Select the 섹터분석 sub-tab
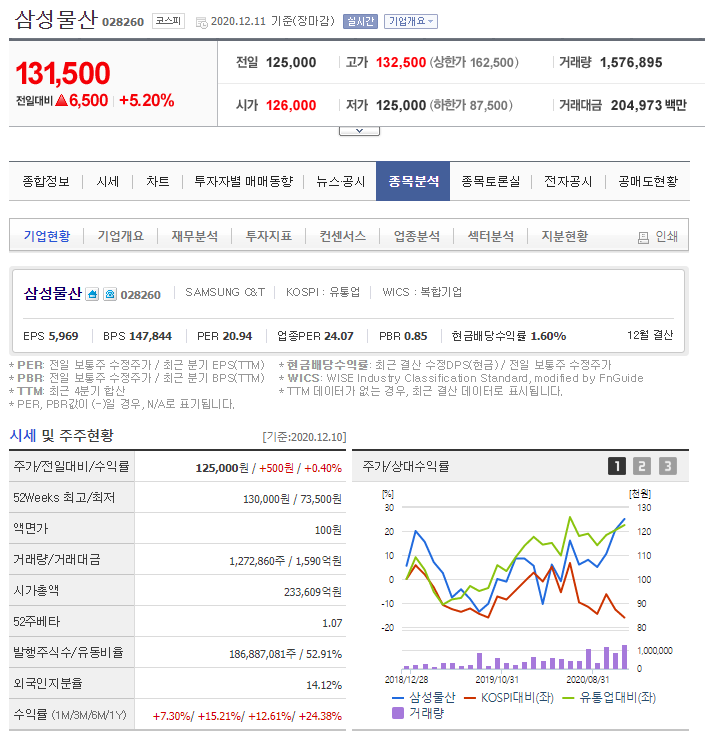Screen dimensions: 705x734 (491, 236)
